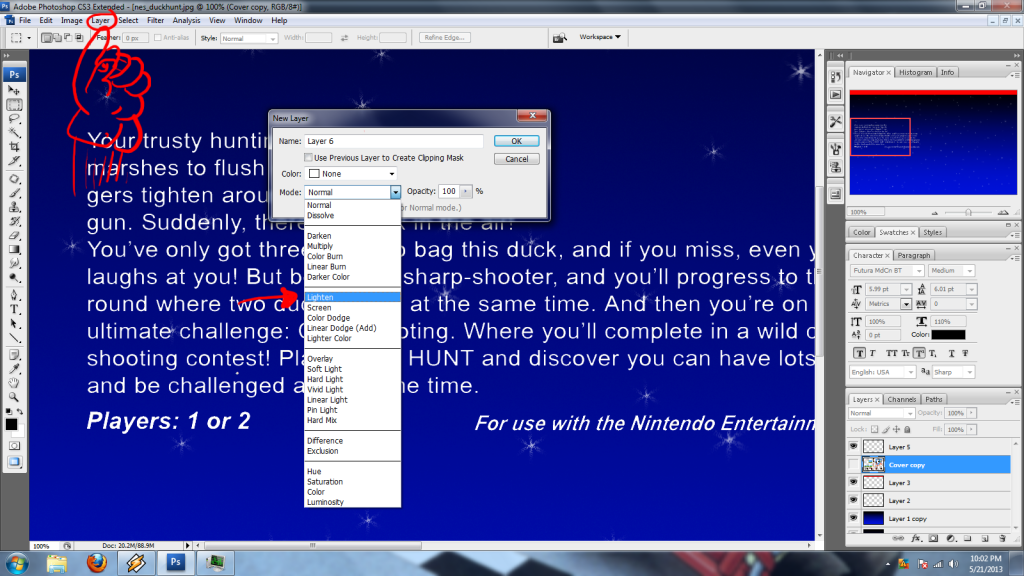The image size is (1024, 576).
Task: Hide Layer 5 using its eye icon
Action: (853, 447)
